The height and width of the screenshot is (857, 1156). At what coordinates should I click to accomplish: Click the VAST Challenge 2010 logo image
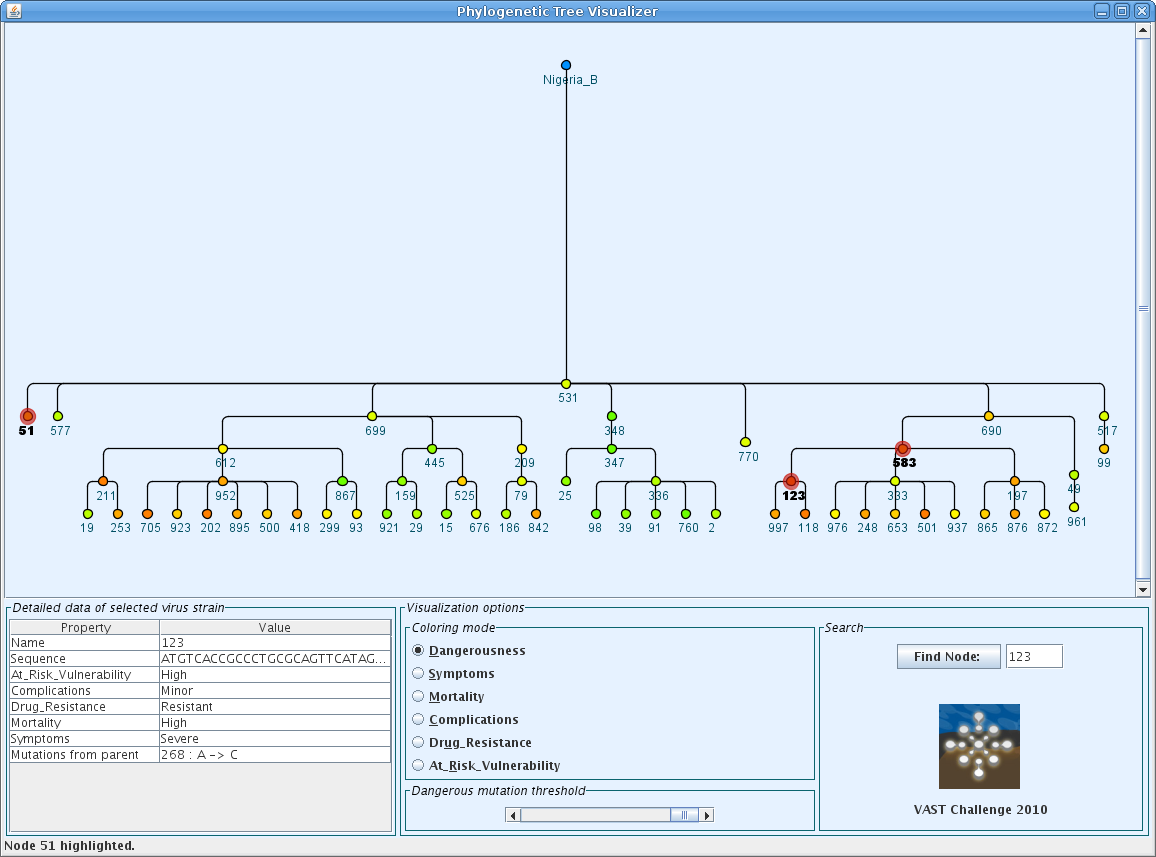pyautogui.click(x=979, y=746)
